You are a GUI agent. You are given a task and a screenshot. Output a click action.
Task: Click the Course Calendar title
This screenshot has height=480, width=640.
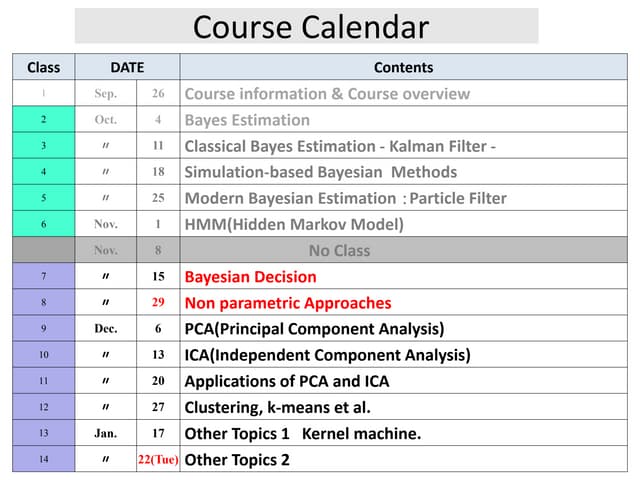point(310,27)
